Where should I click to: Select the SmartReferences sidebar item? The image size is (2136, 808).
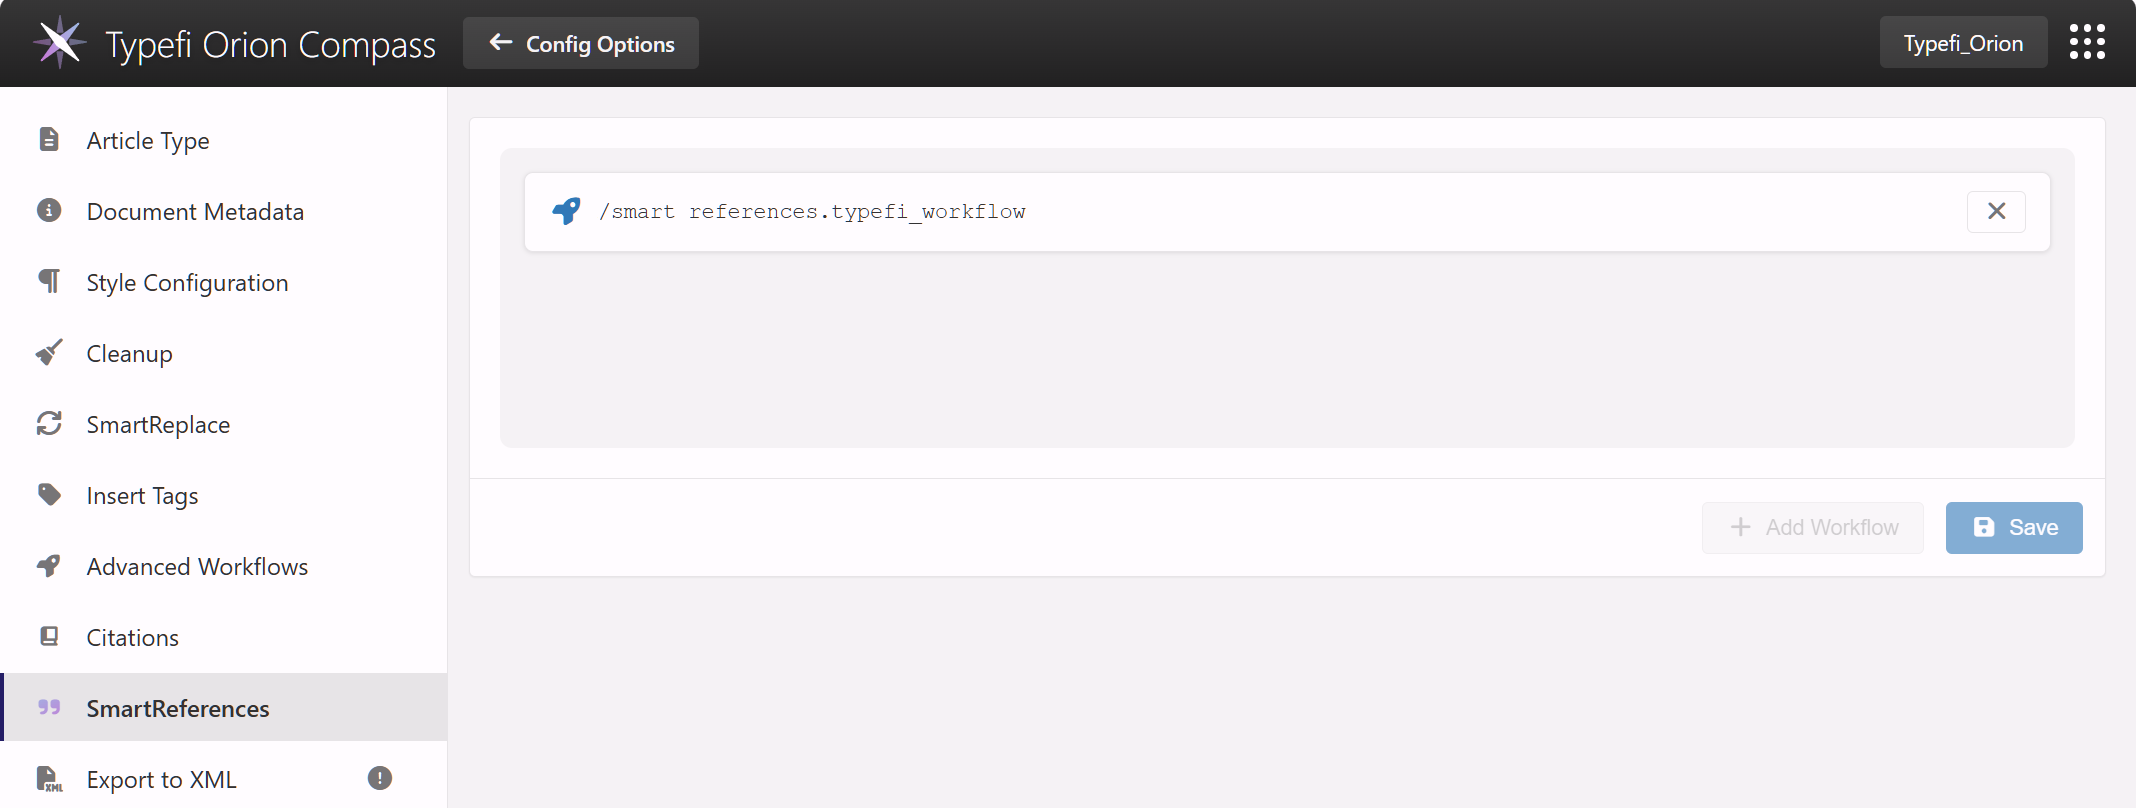pos(224,707)
